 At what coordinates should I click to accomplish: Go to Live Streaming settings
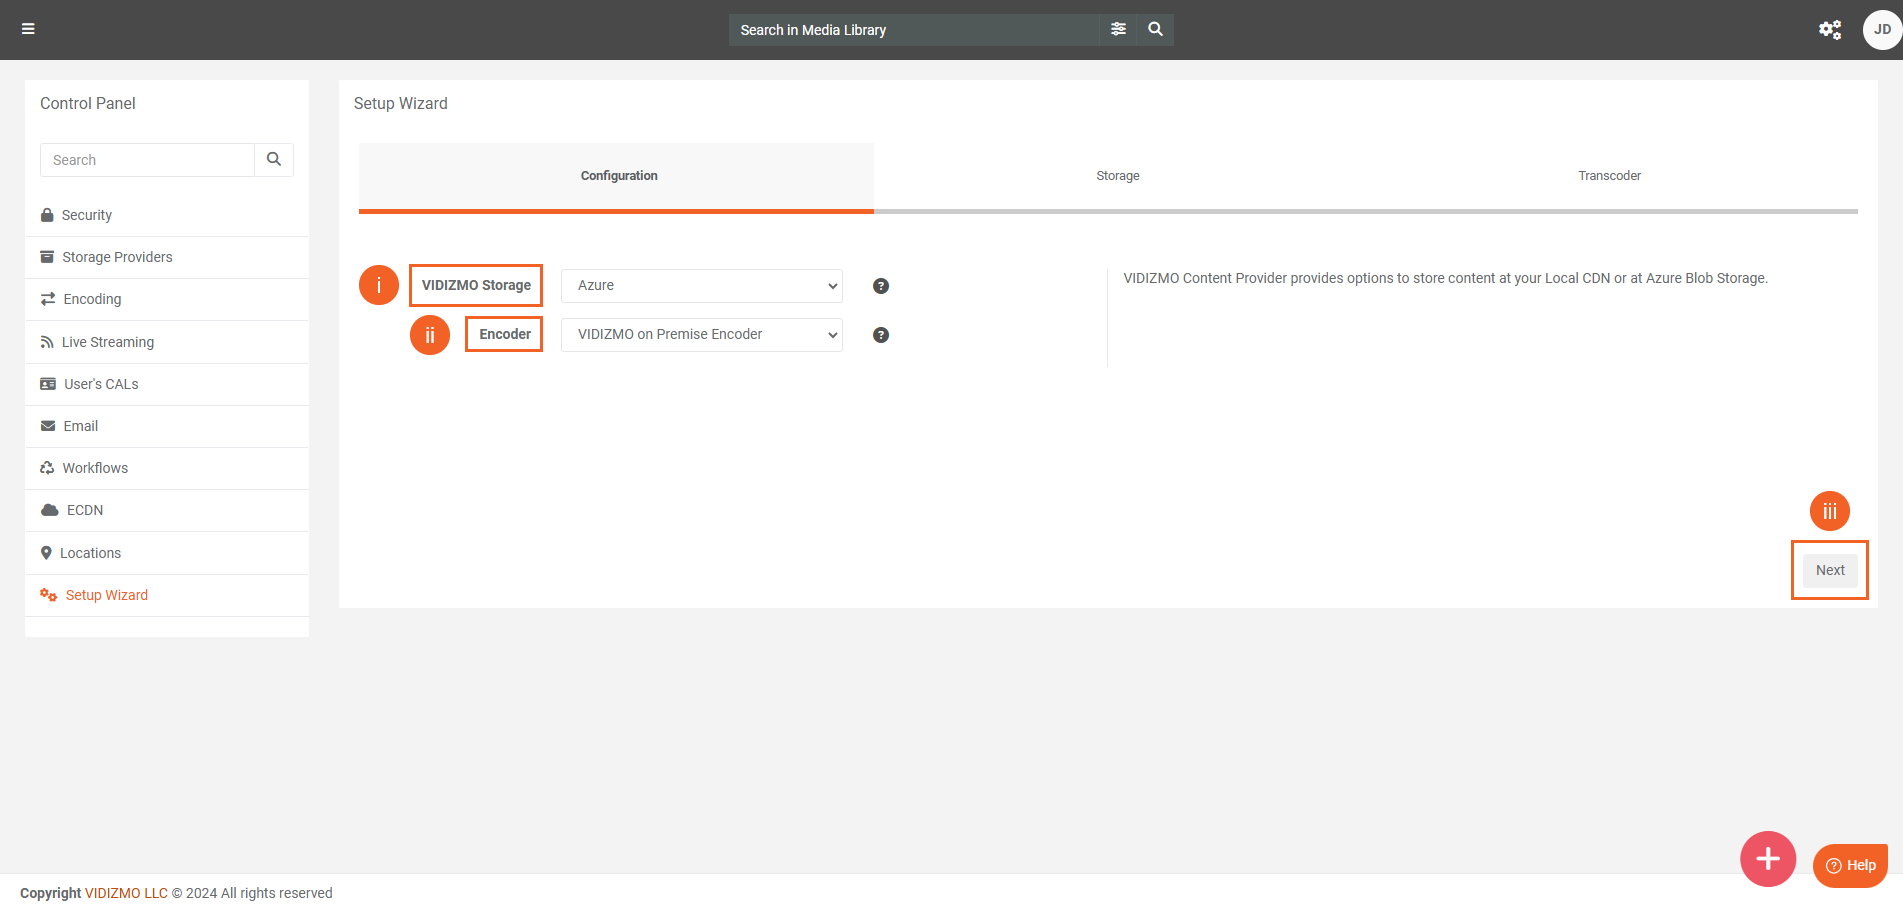pos(108,342)
